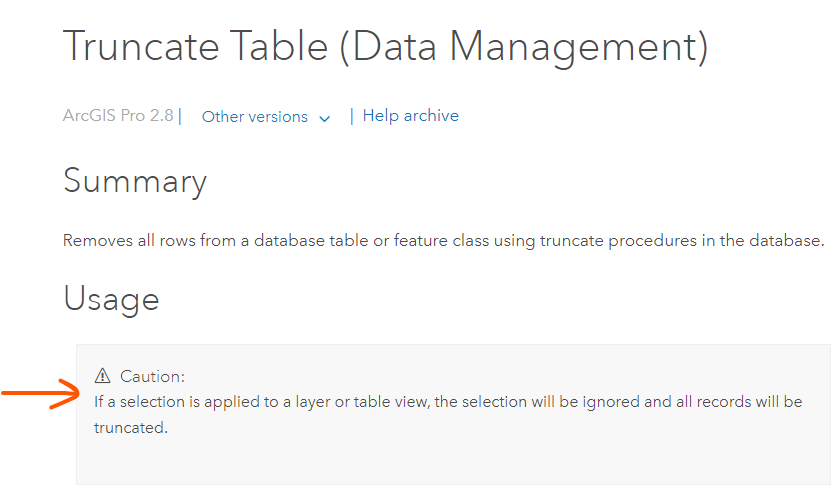838x498 pixels.
Task: Select the Summary section heading
Action: [134, 181]
